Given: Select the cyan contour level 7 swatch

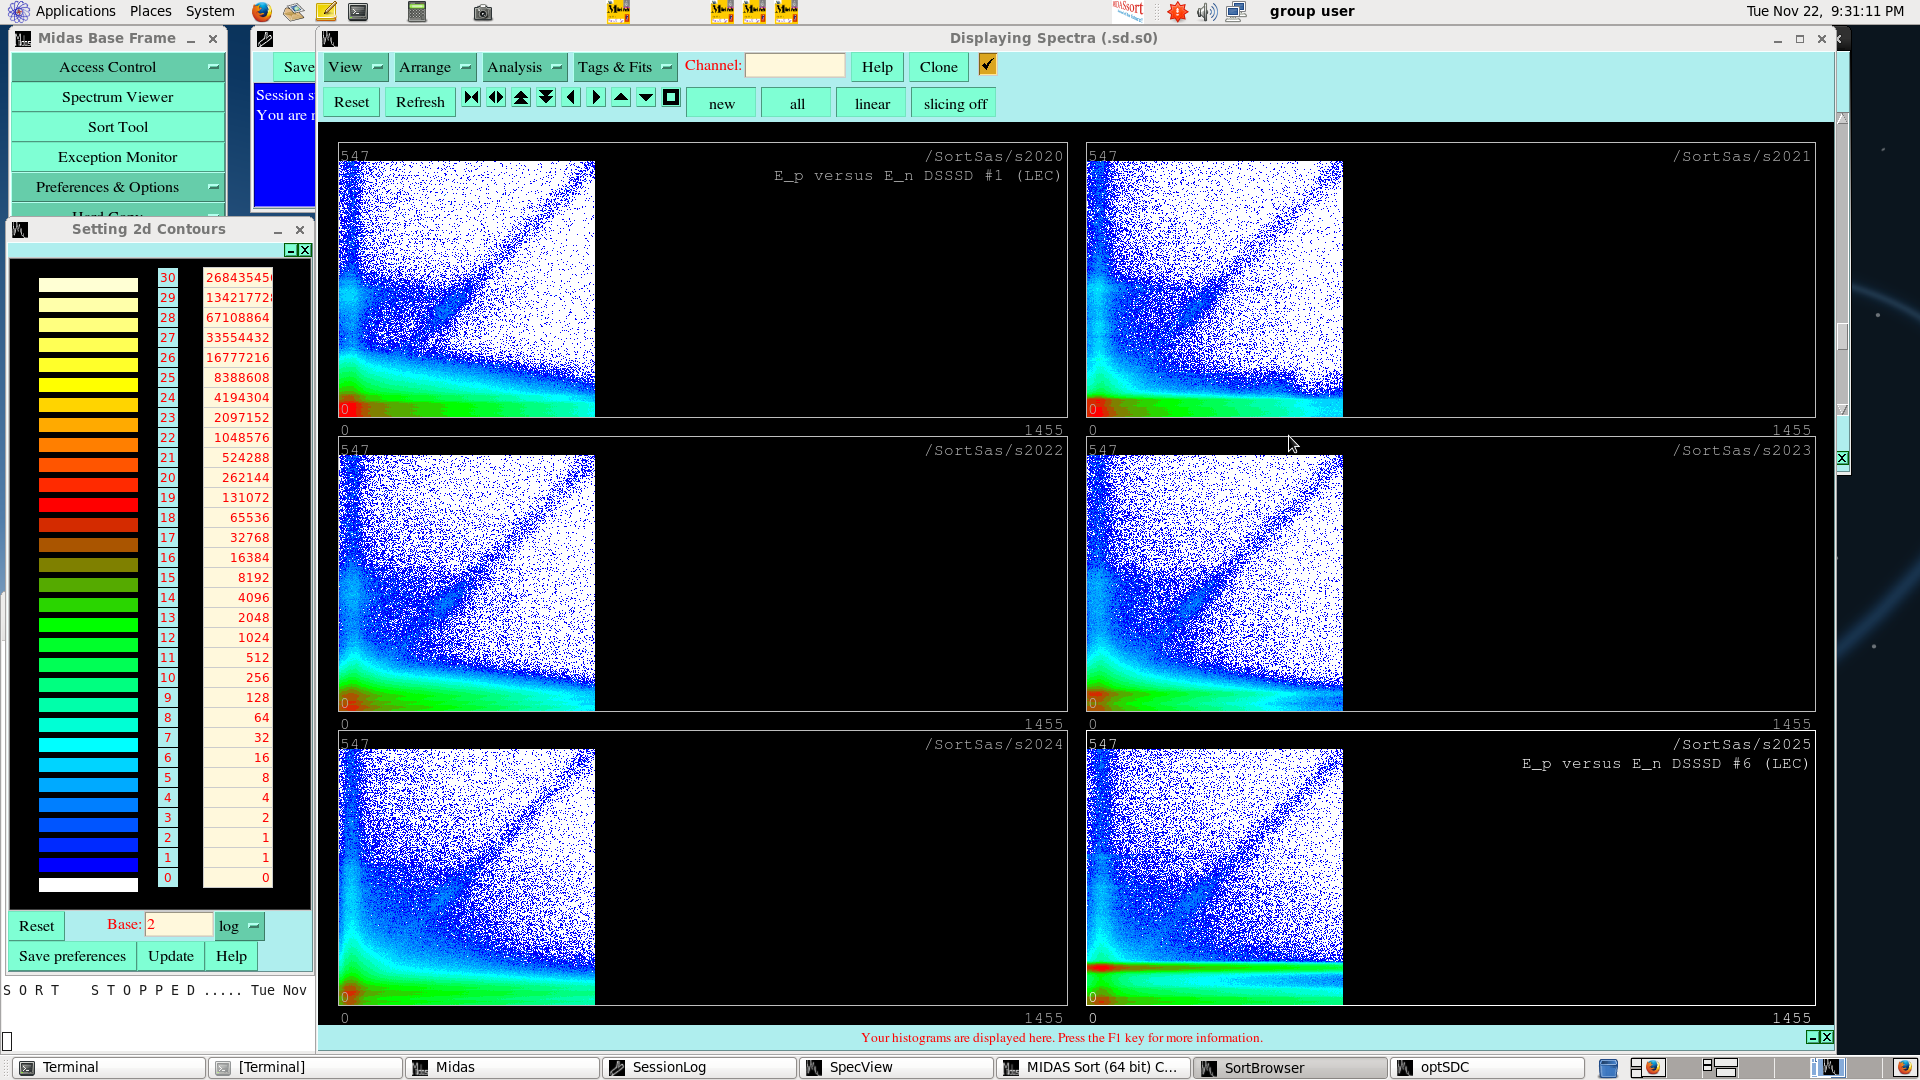Looking at the screenshot, I should [88, 745].
